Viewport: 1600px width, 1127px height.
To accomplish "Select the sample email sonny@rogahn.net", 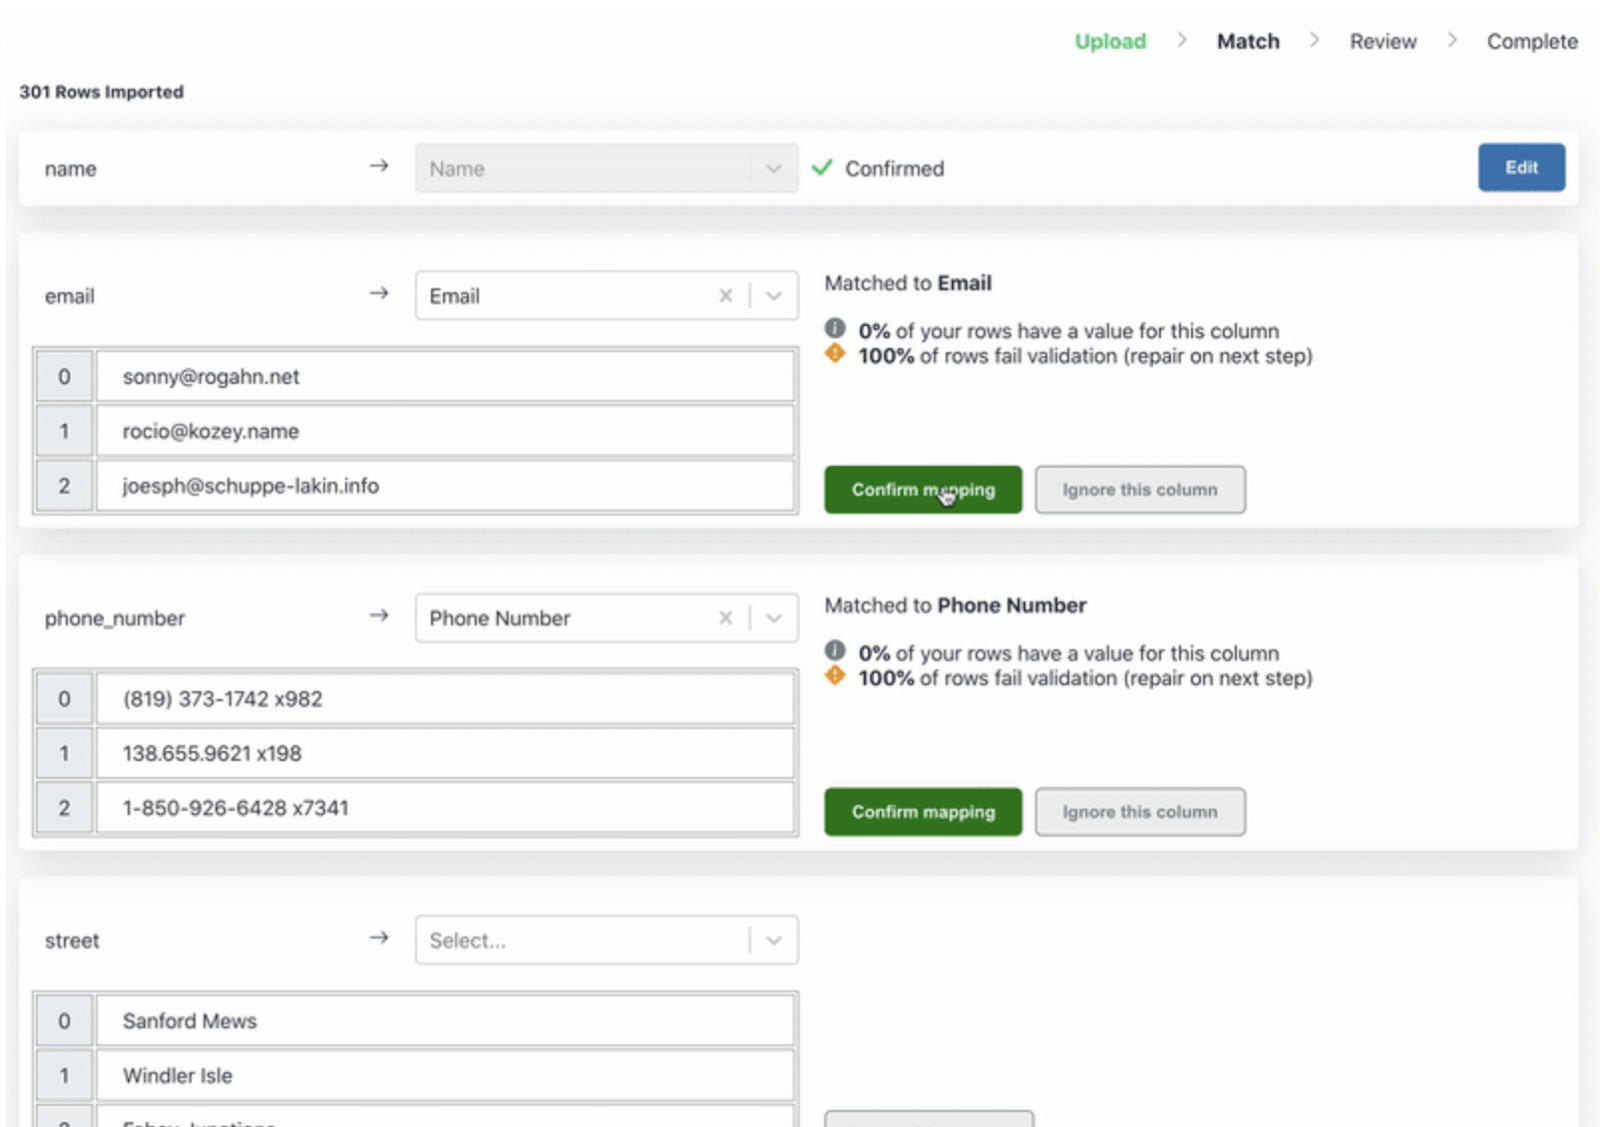I will point(212,377).
